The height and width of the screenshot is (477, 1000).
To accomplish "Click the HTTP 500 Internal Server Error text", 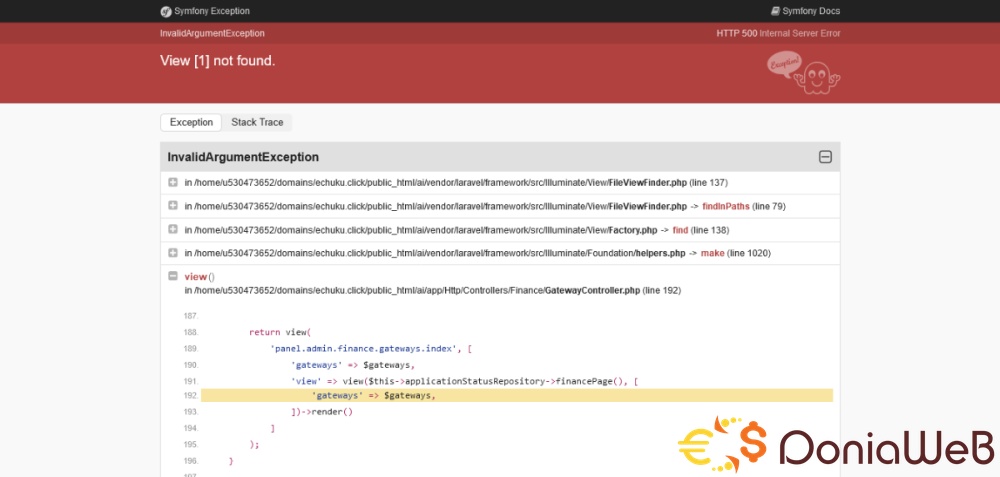I will click(x=778, y=34).
